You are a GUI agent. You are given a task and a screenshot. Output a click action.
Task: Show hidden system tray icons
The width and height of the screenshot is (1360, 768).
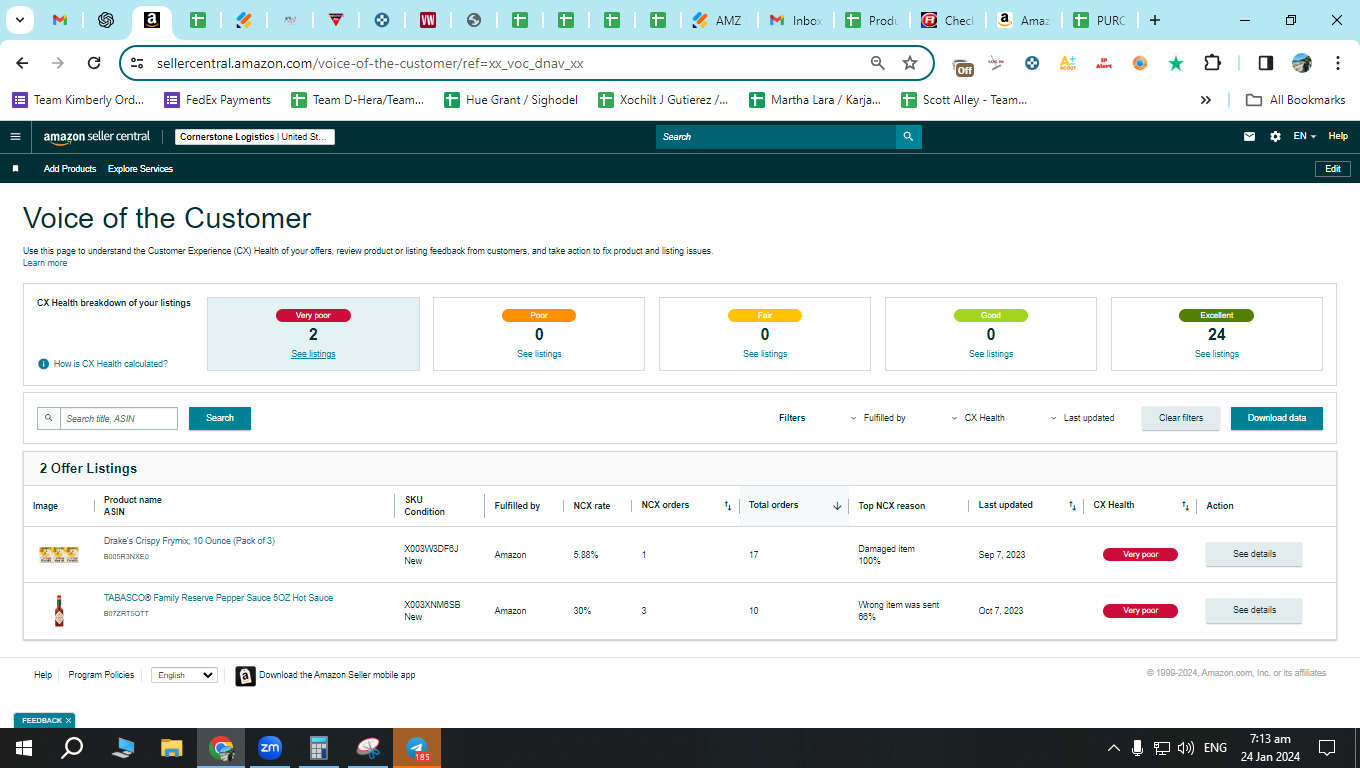coord(1113,748)
